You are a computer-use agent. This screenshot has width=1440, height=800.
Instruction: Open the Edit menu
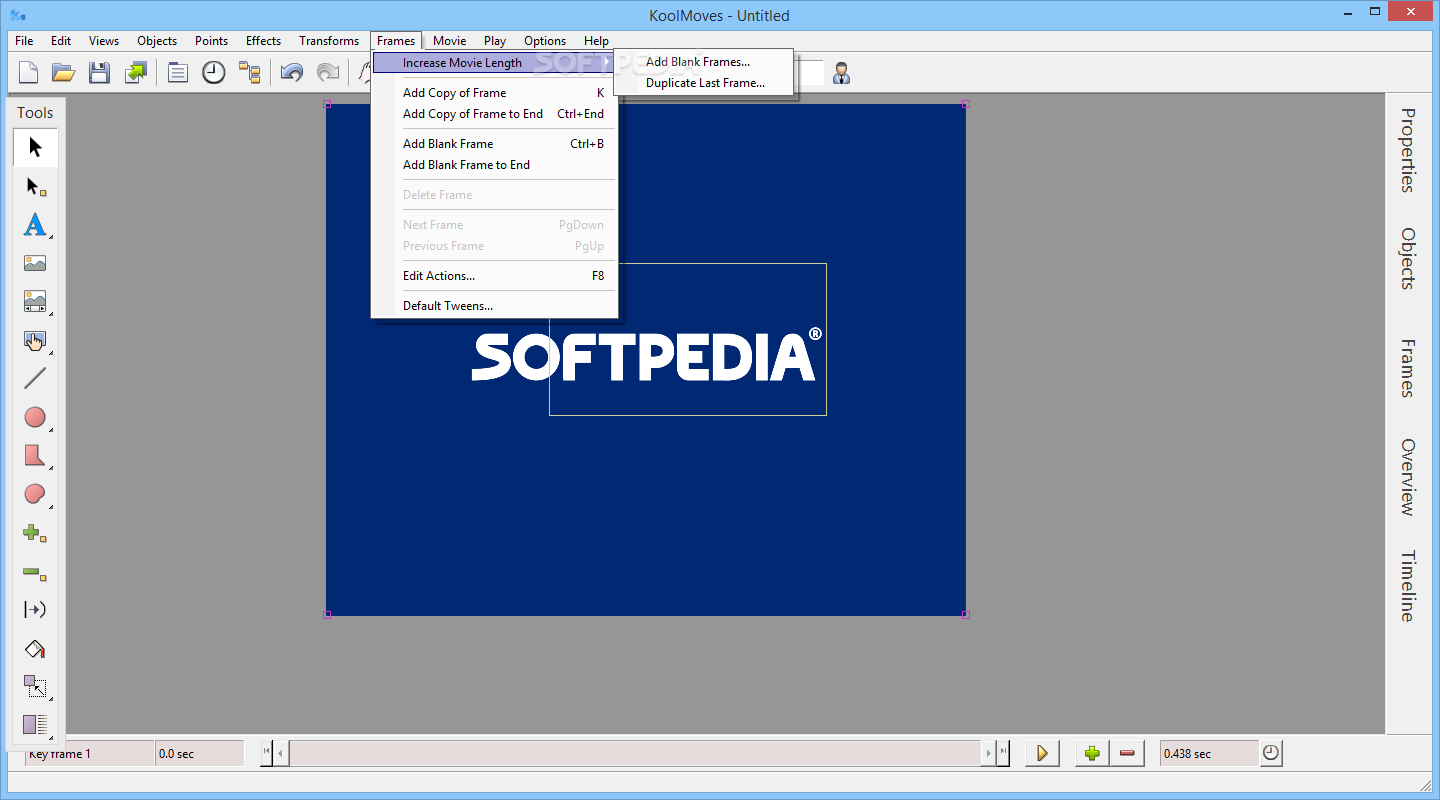click(61, 41)
